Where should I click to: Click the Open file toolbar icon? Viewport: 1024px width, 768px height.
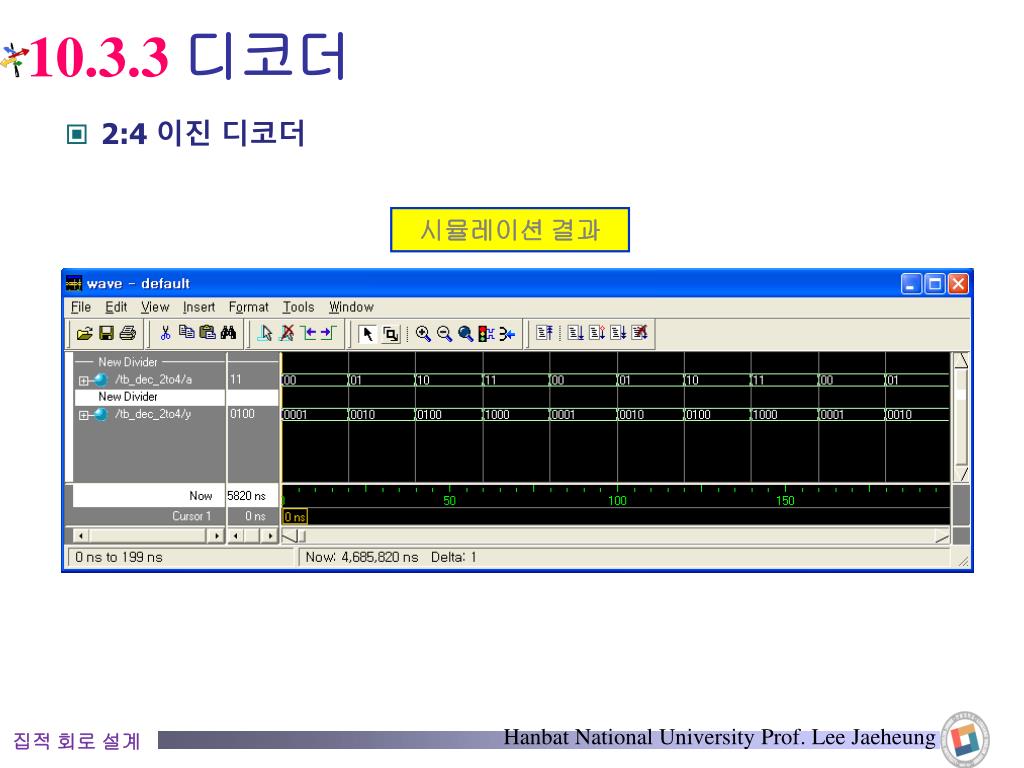click(x=85, y=334)
